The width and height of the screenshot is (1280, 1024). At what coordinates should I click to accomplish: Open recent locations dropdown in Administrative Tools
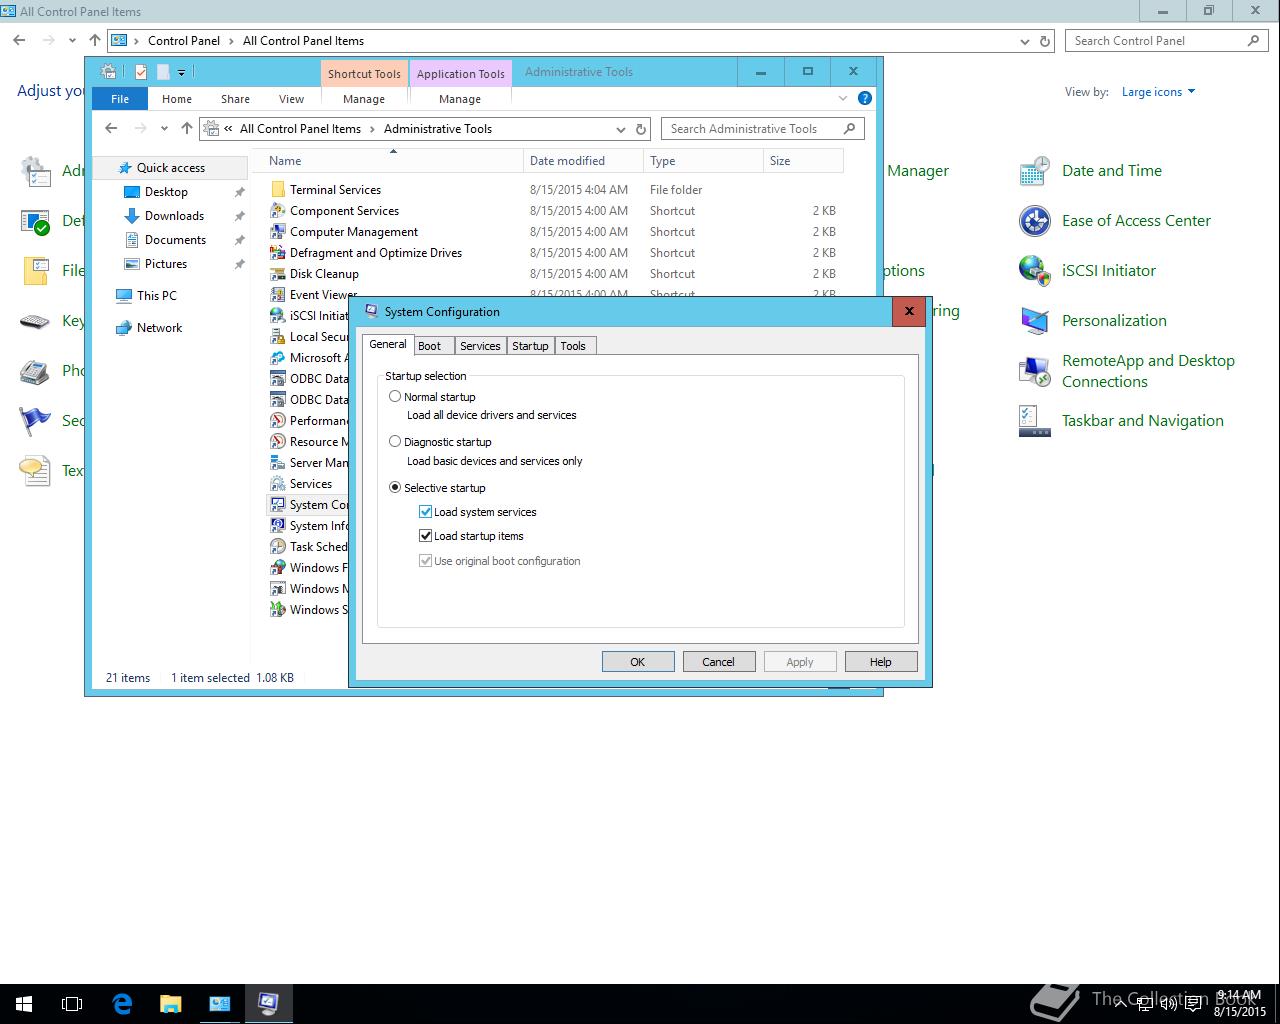pyautogui.click(x=165, y=129)
